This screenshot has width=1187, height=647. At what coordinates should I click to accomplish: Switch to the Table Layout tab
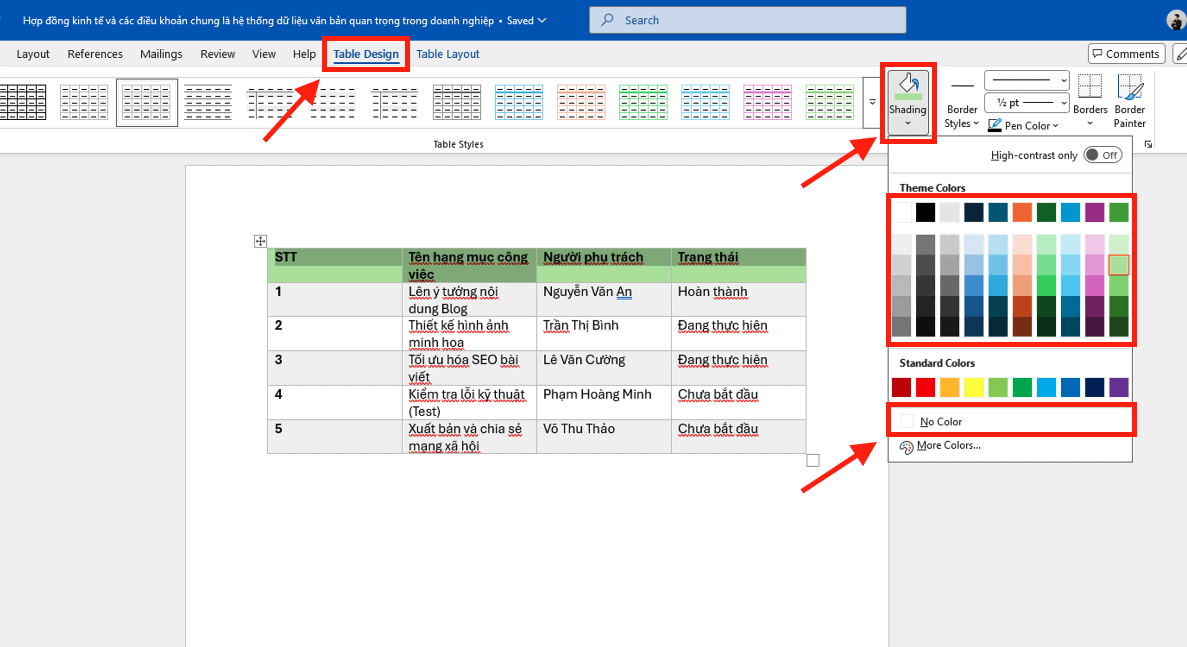(x=448, y=54)
